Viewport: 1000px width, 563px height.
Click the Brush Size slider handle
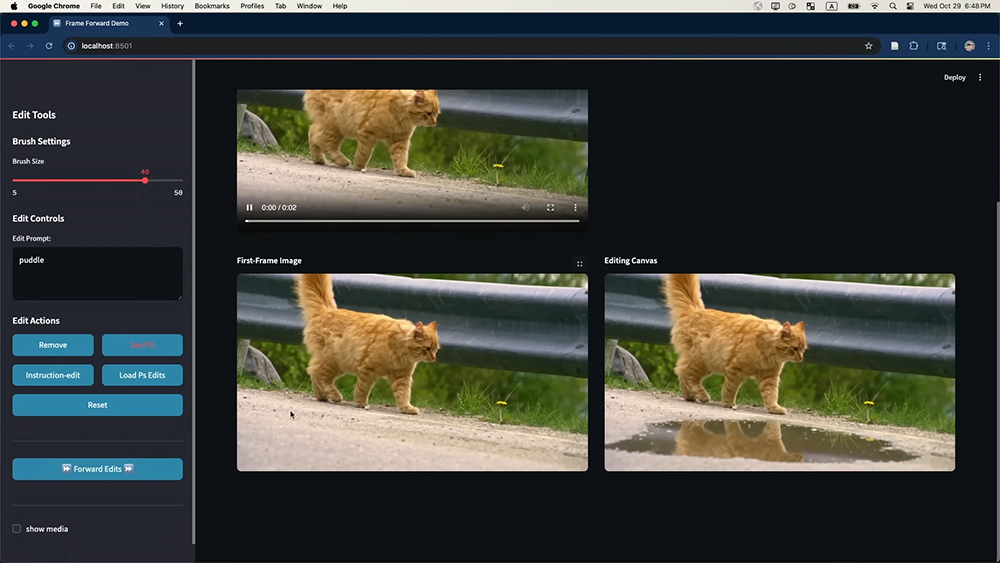pyautogui.click(x=145, y=180)
